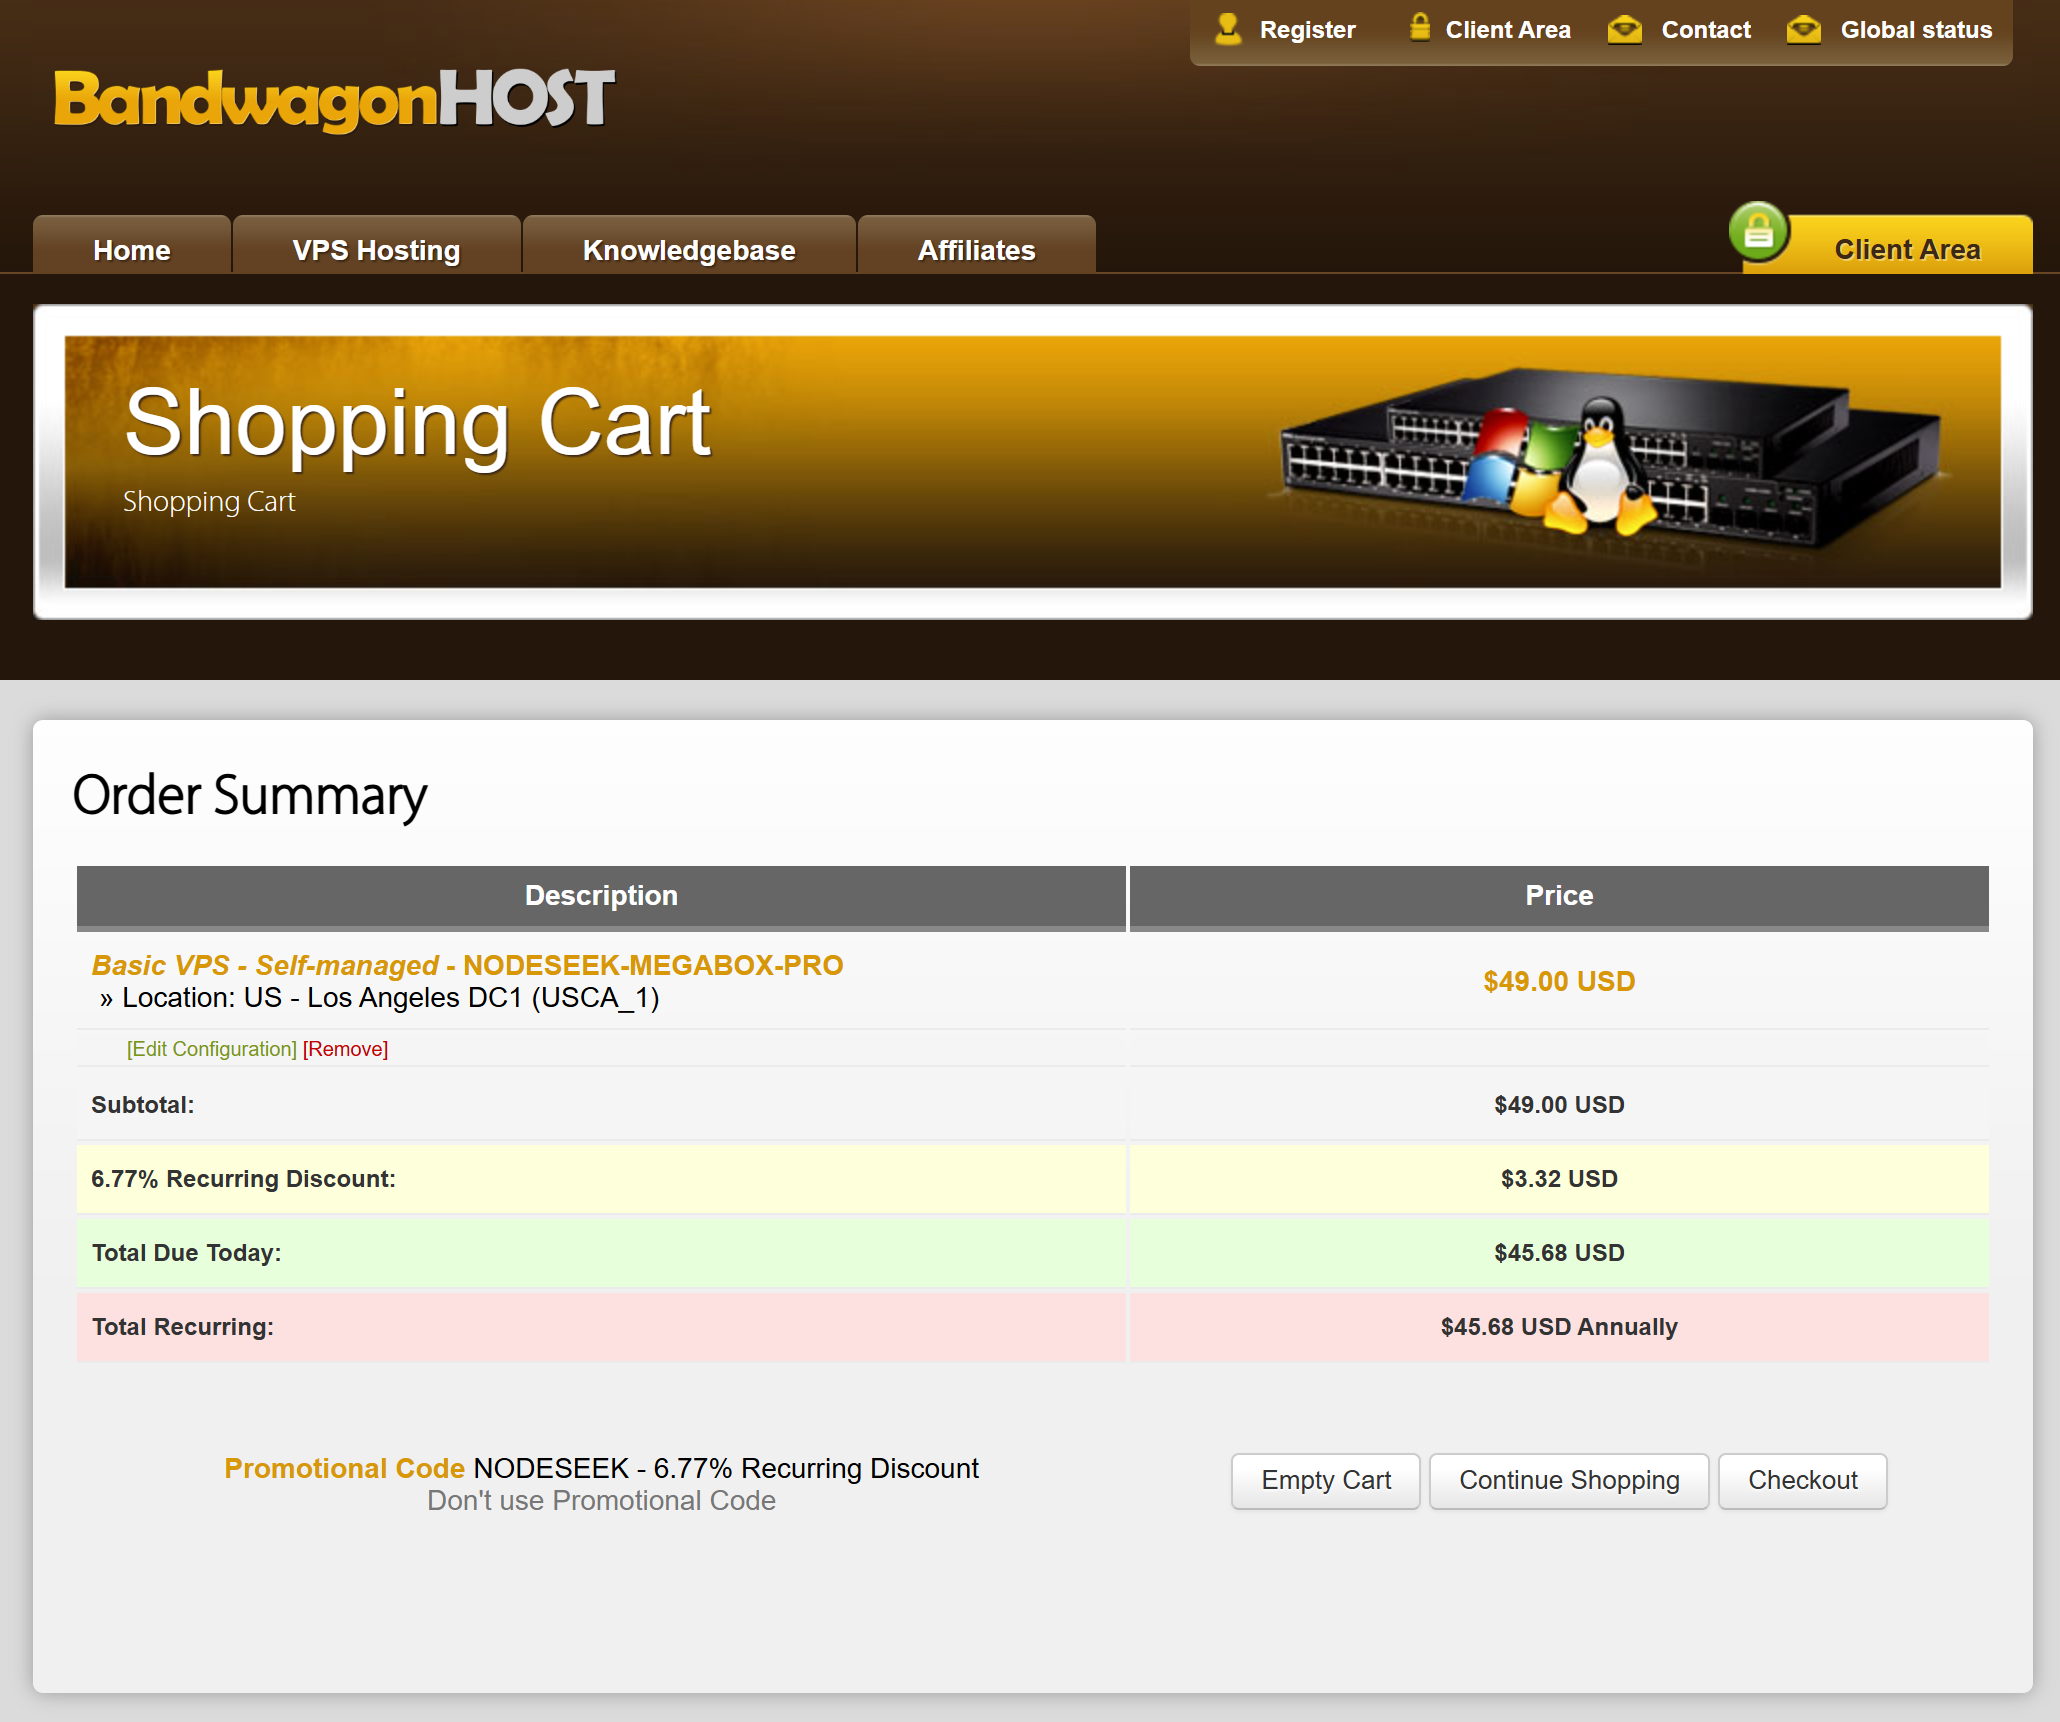Click the Order Summary heading

coord(249,797)
